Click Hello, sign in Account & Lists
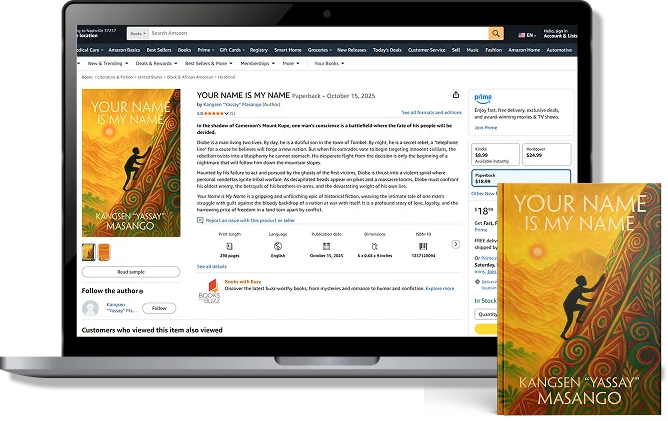The image size is (668, 421). coord(560,34)
